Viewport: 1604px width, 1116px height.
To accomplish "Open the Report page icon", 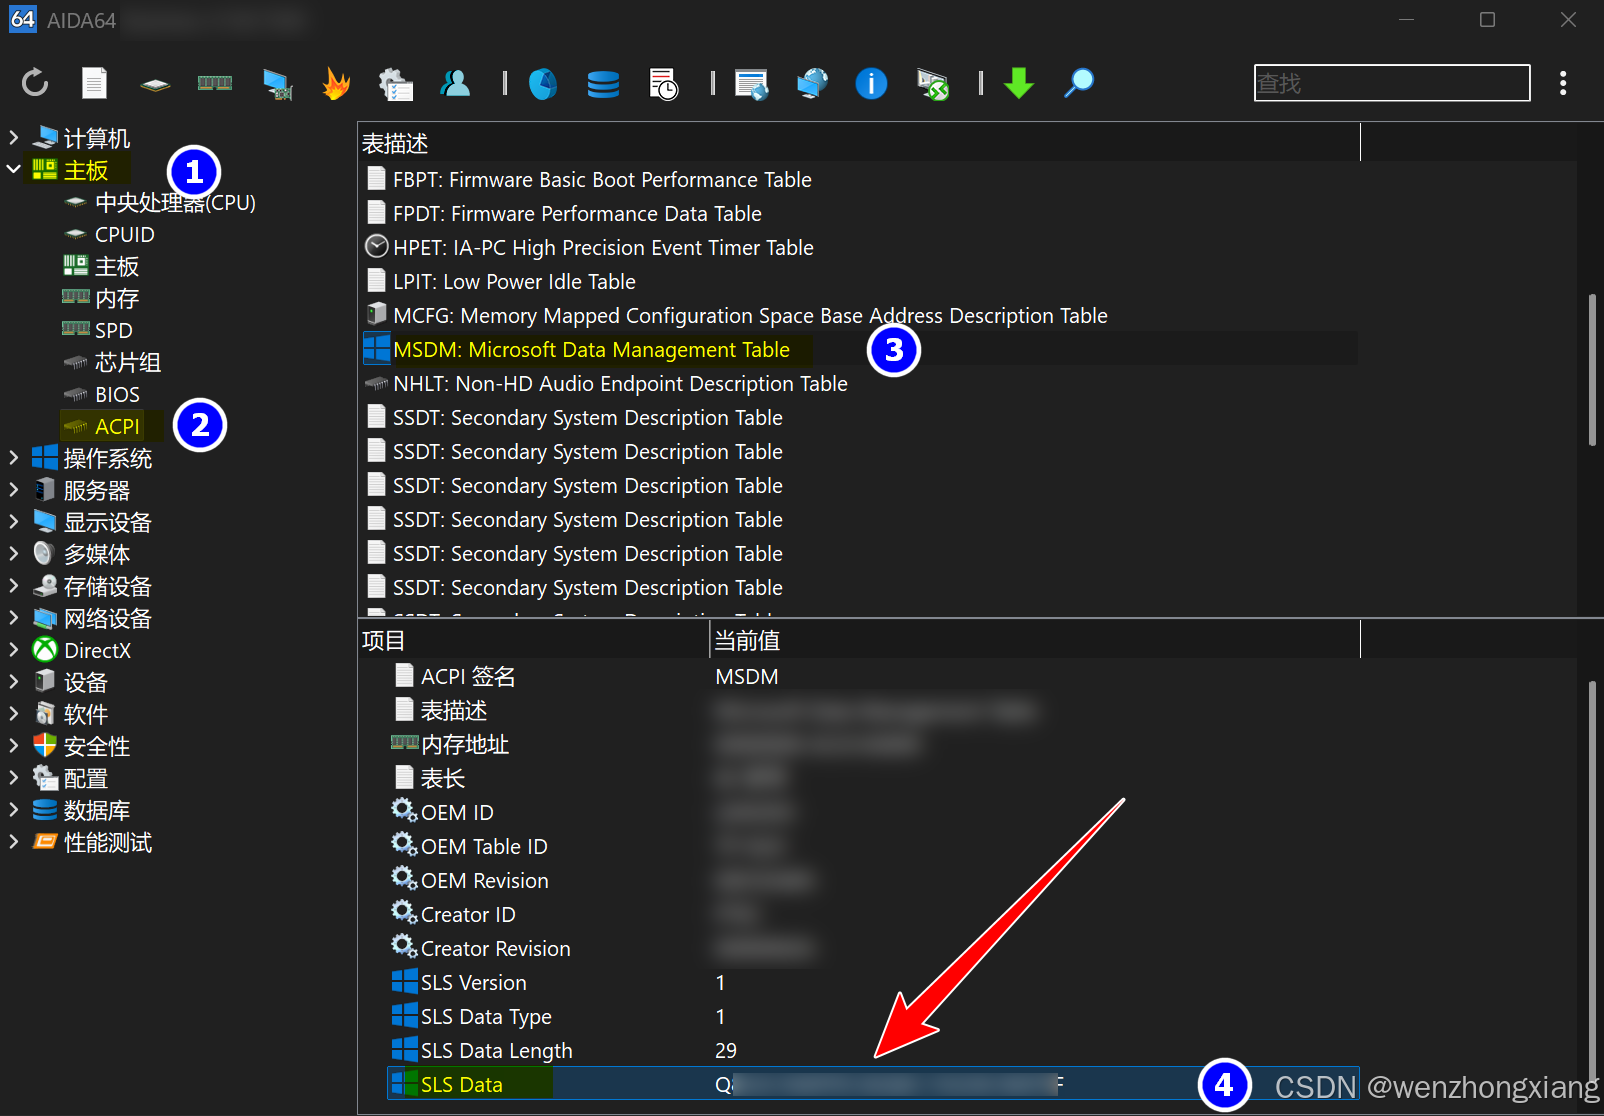I will [94, 83].
